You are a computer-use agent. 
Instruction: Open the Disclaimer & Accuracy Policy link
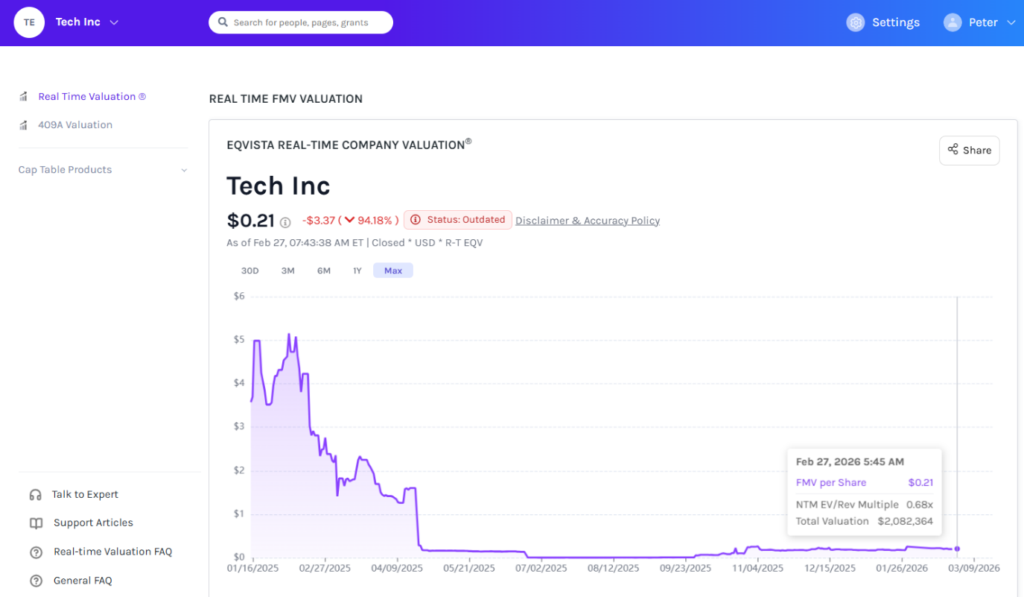point(587,220)
